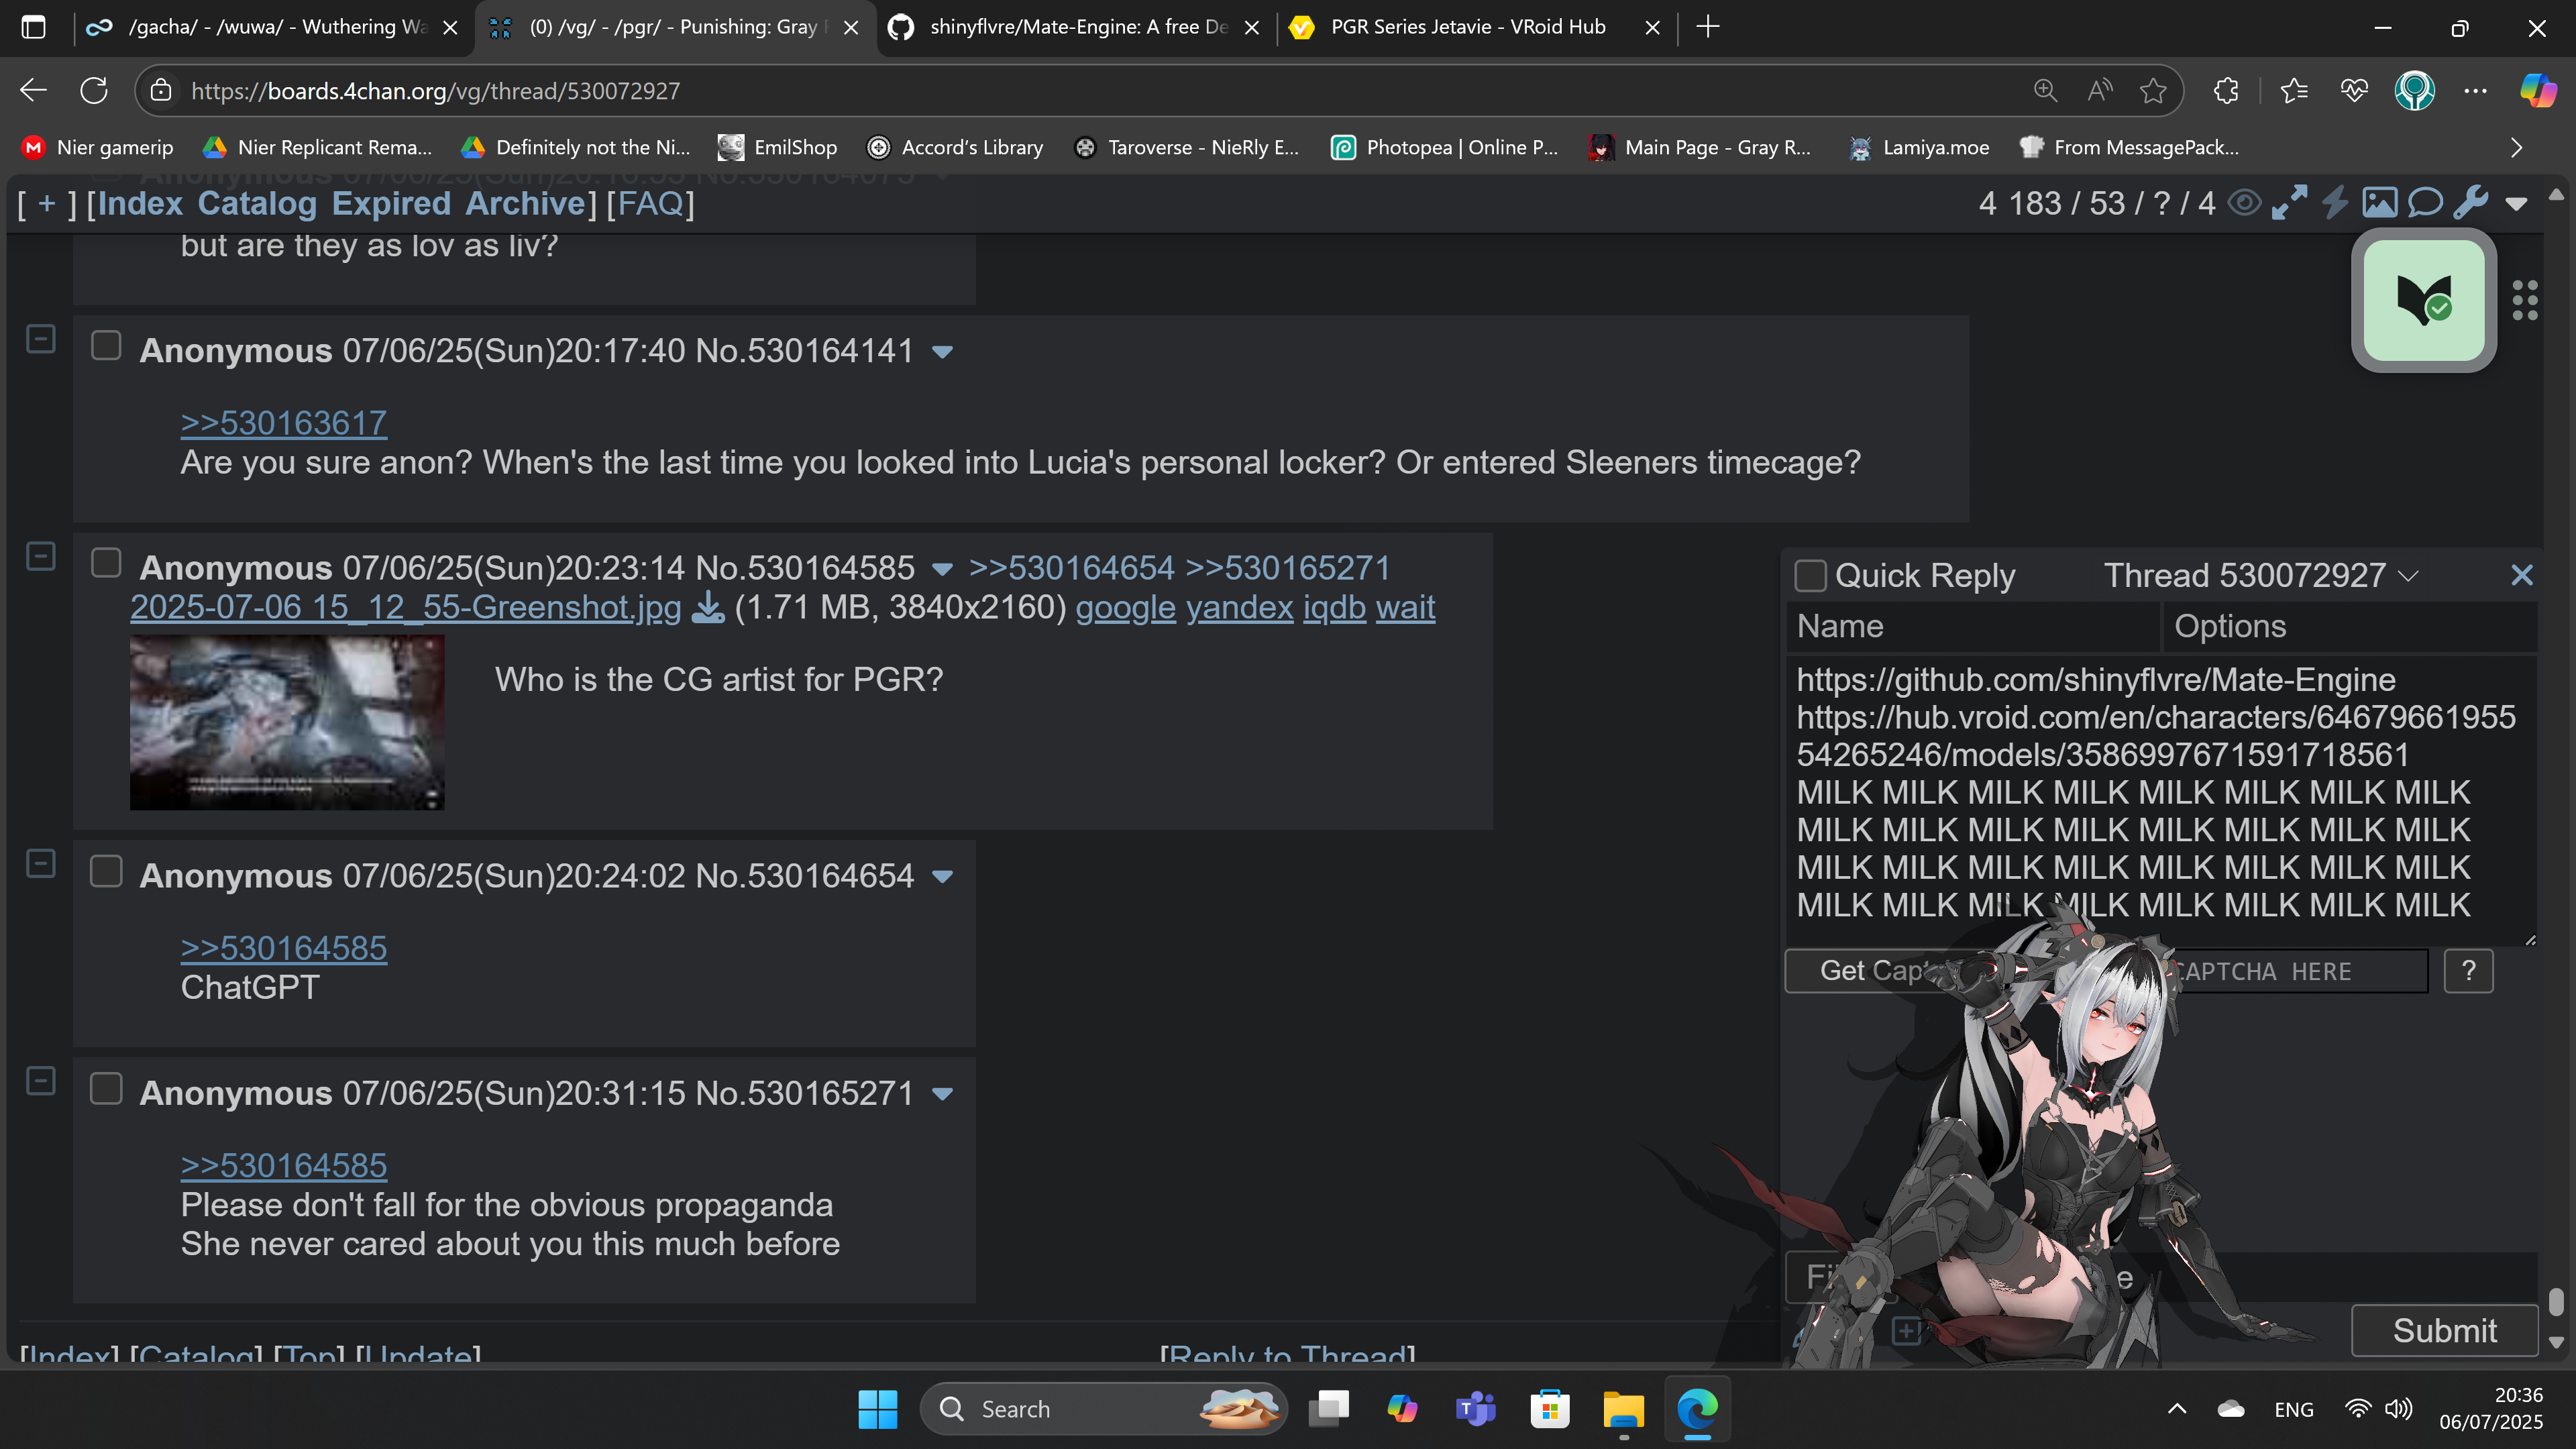Image resolution: width=2576 pixels, height=1449 pixels.
Task: Close the Quick Reply window
Action: pyautogui.click(x=2521, y=575)
